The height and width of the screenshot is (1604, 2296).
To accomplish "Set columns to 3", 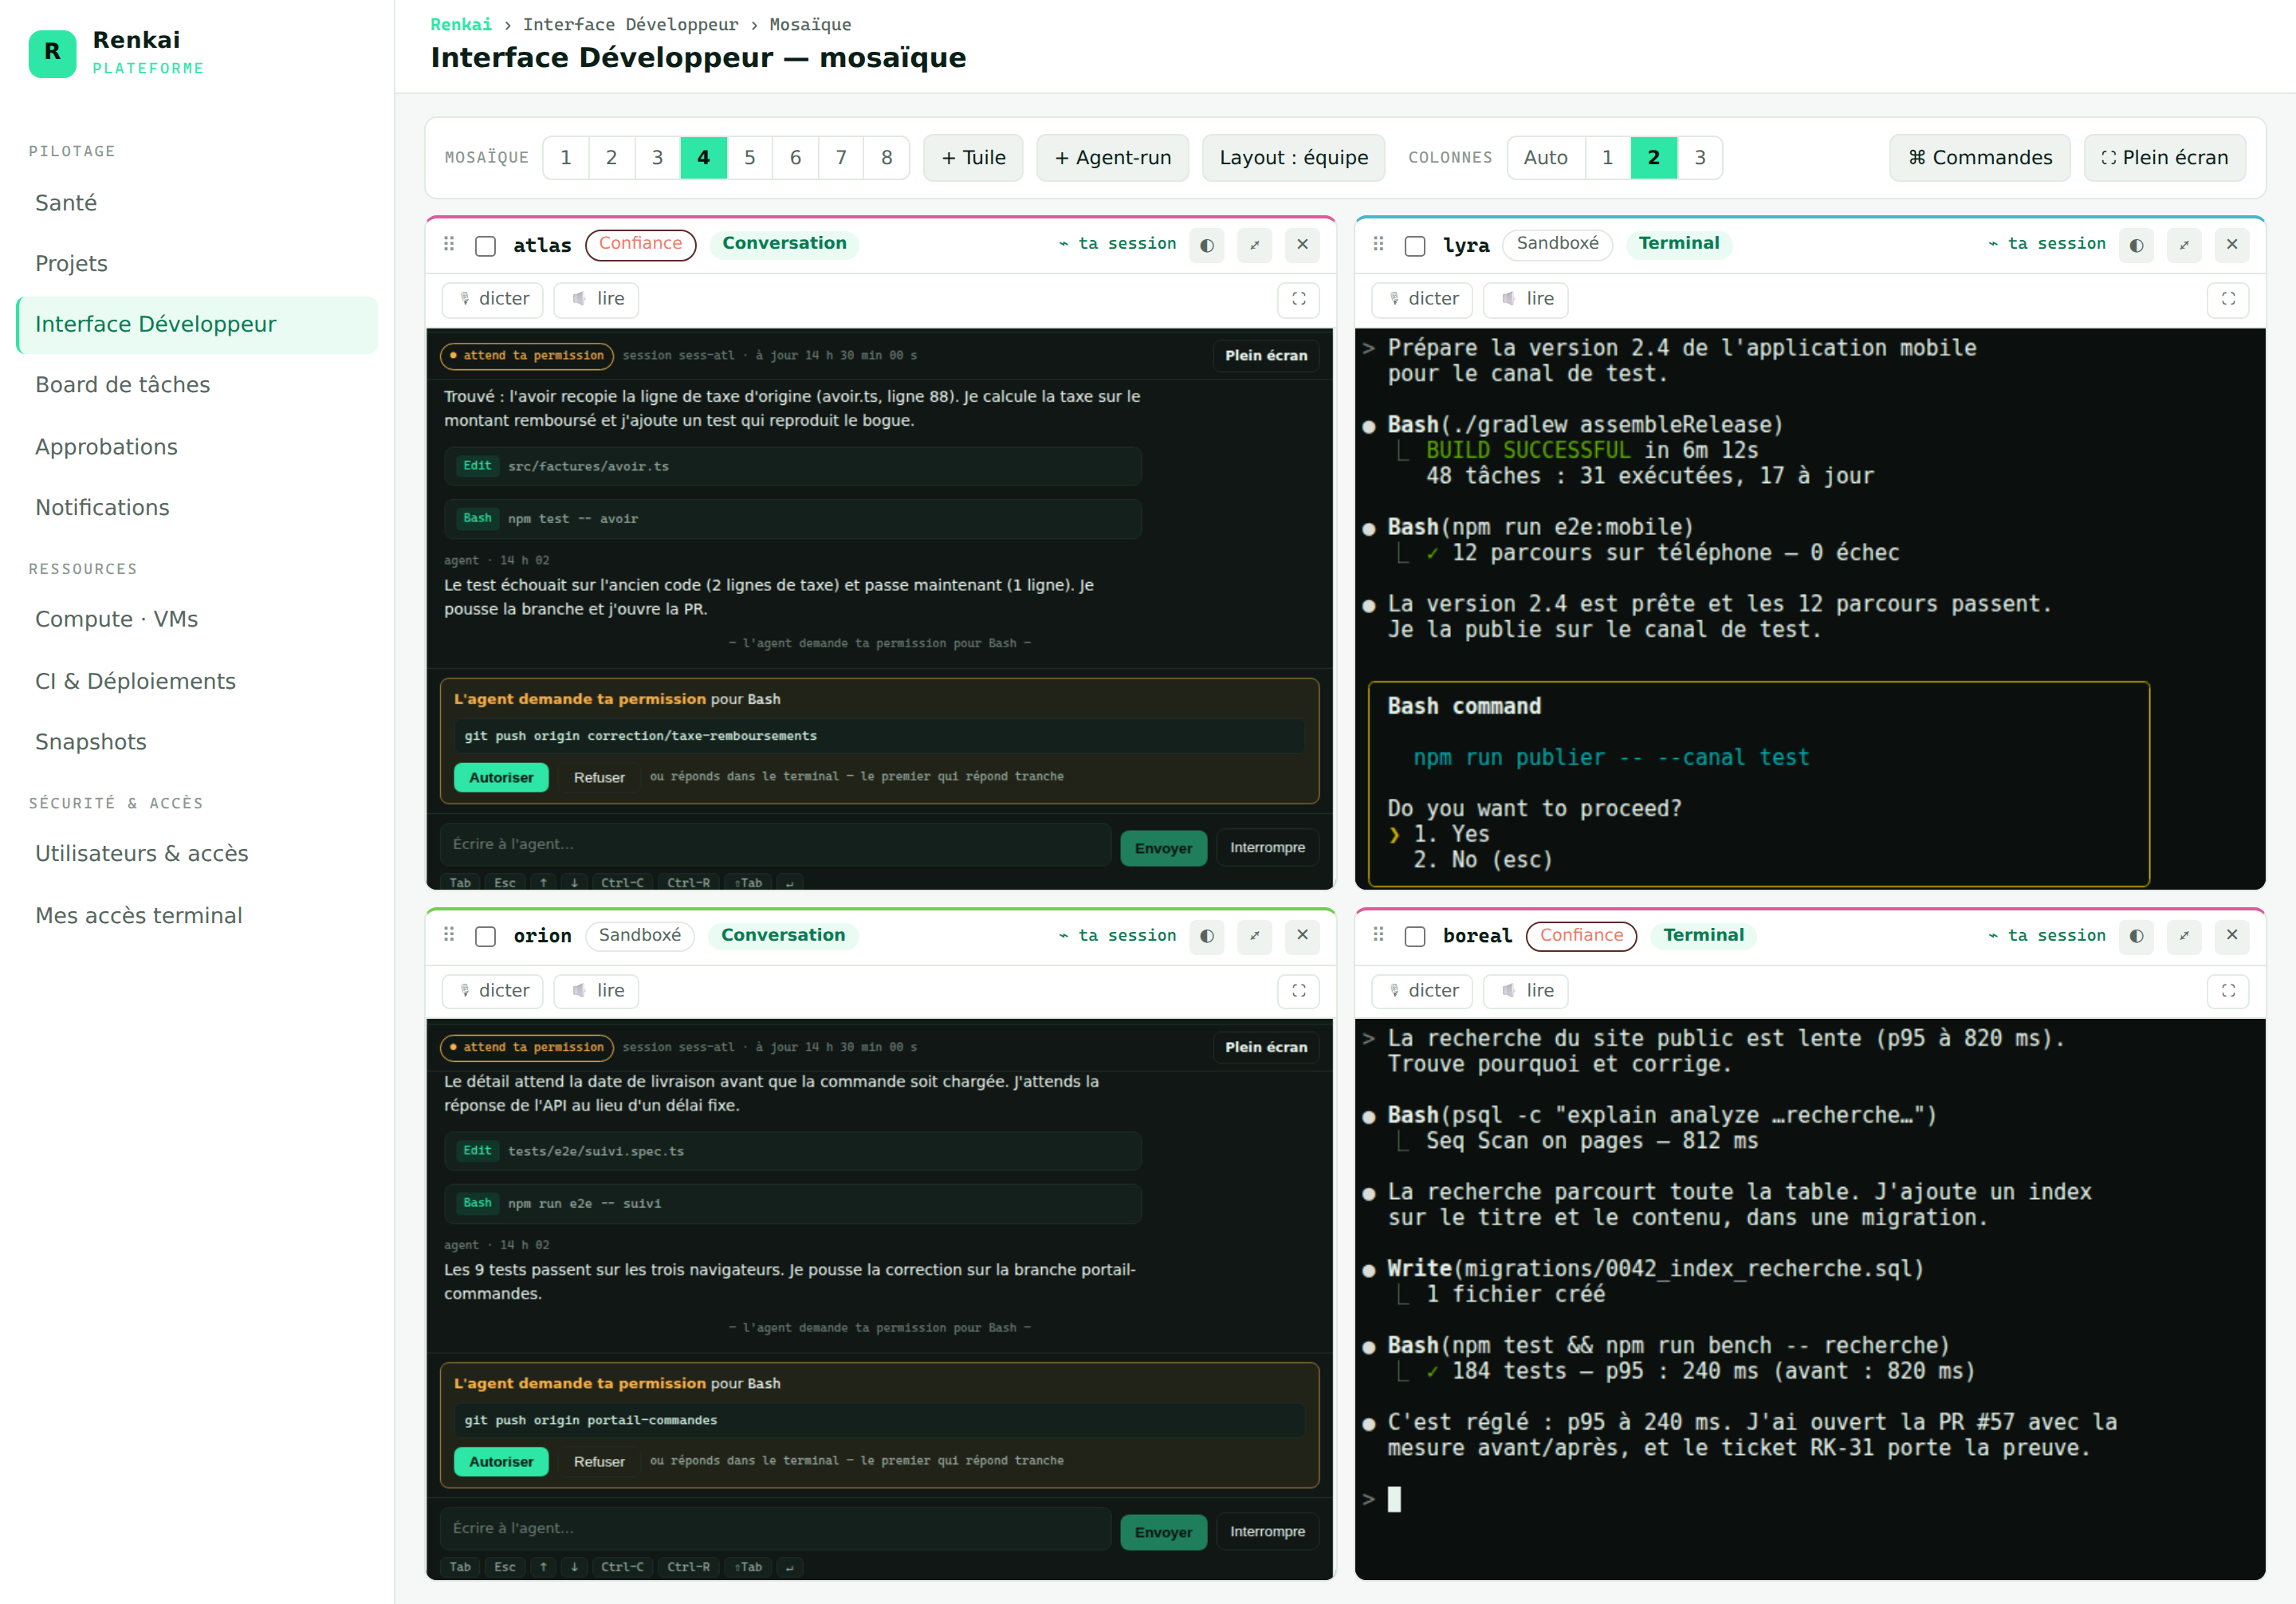I will coord(1699,158).
